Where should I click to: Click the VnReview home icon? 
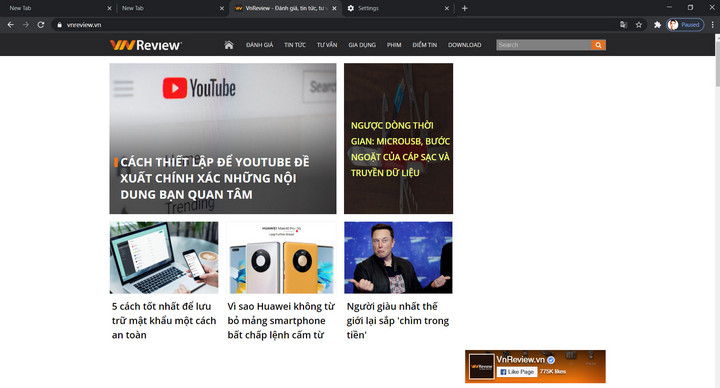229,45
